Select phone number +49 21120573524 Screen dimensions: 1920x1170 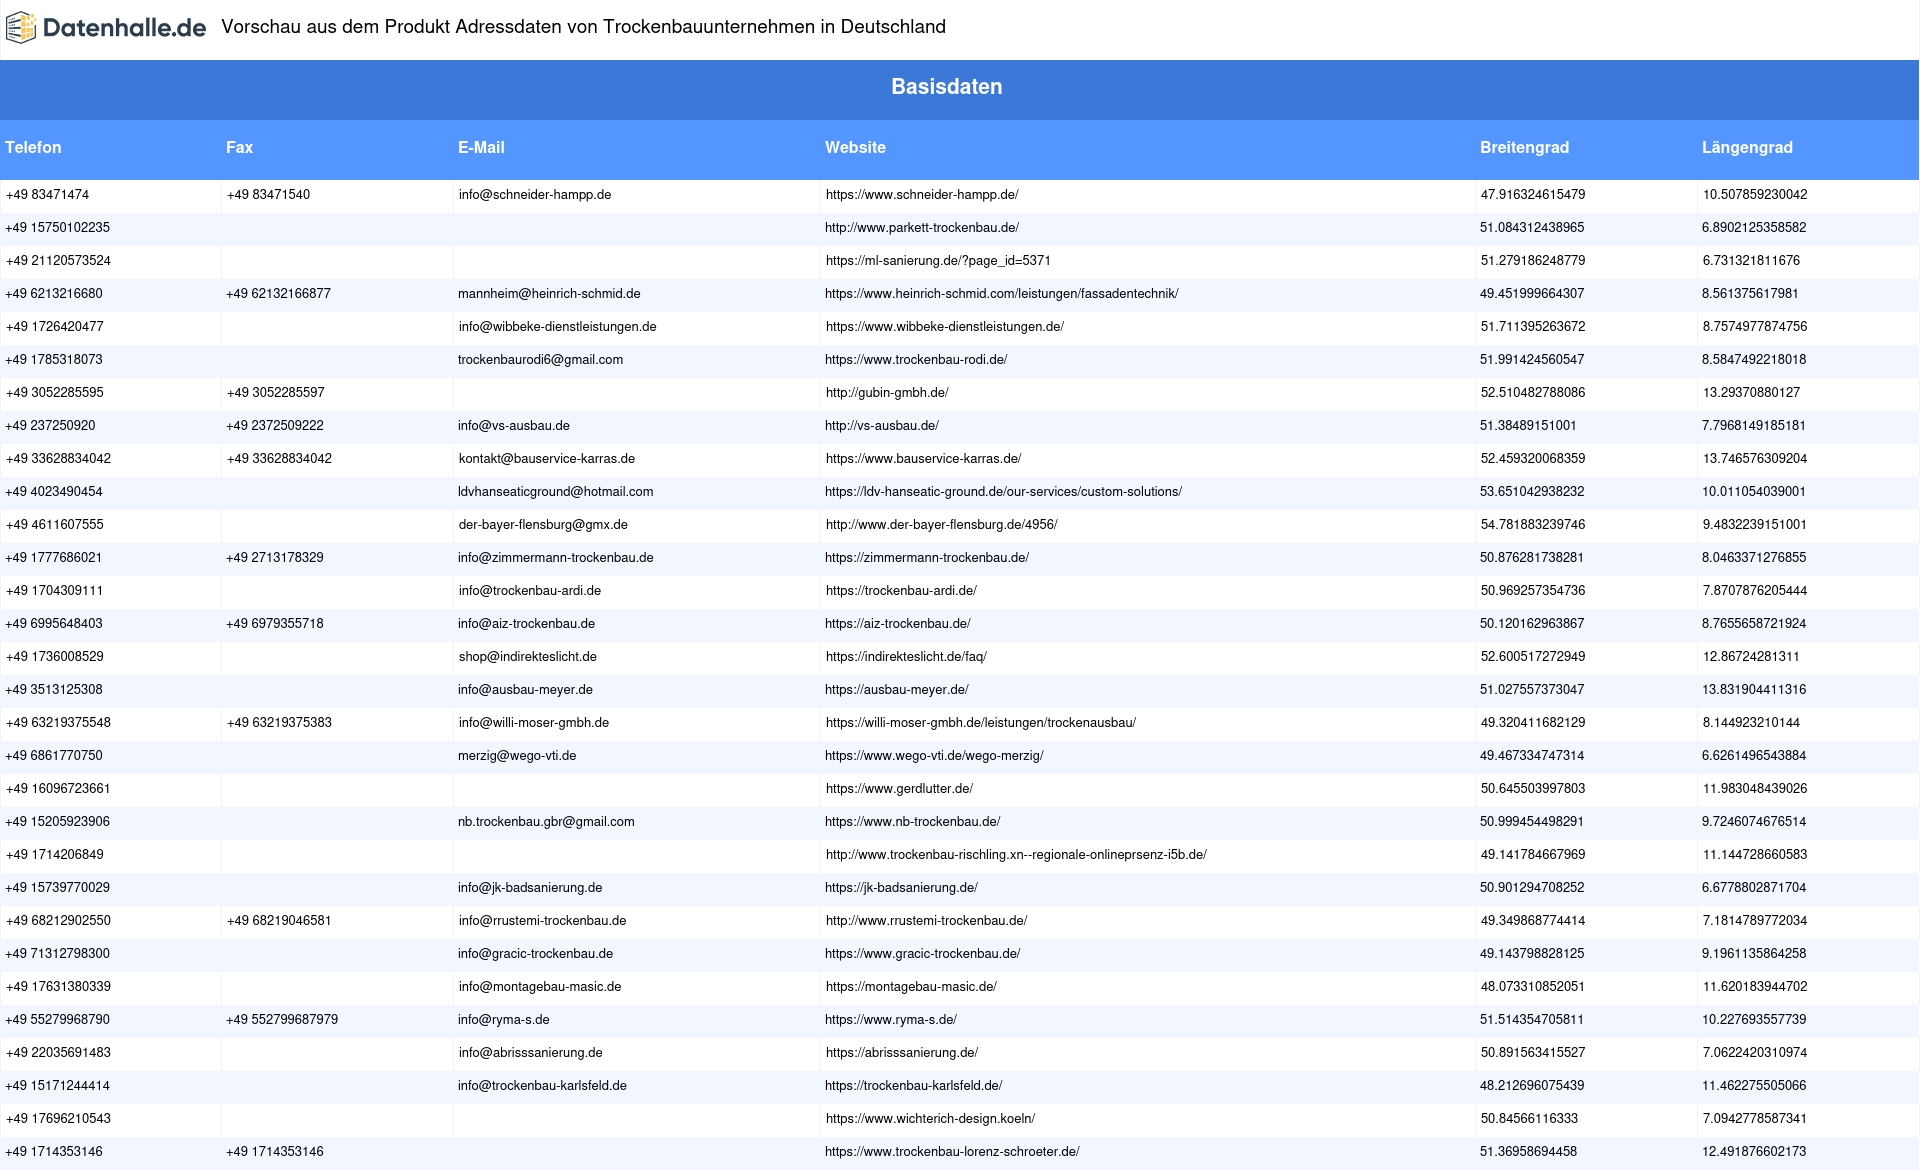click(58, 261)
